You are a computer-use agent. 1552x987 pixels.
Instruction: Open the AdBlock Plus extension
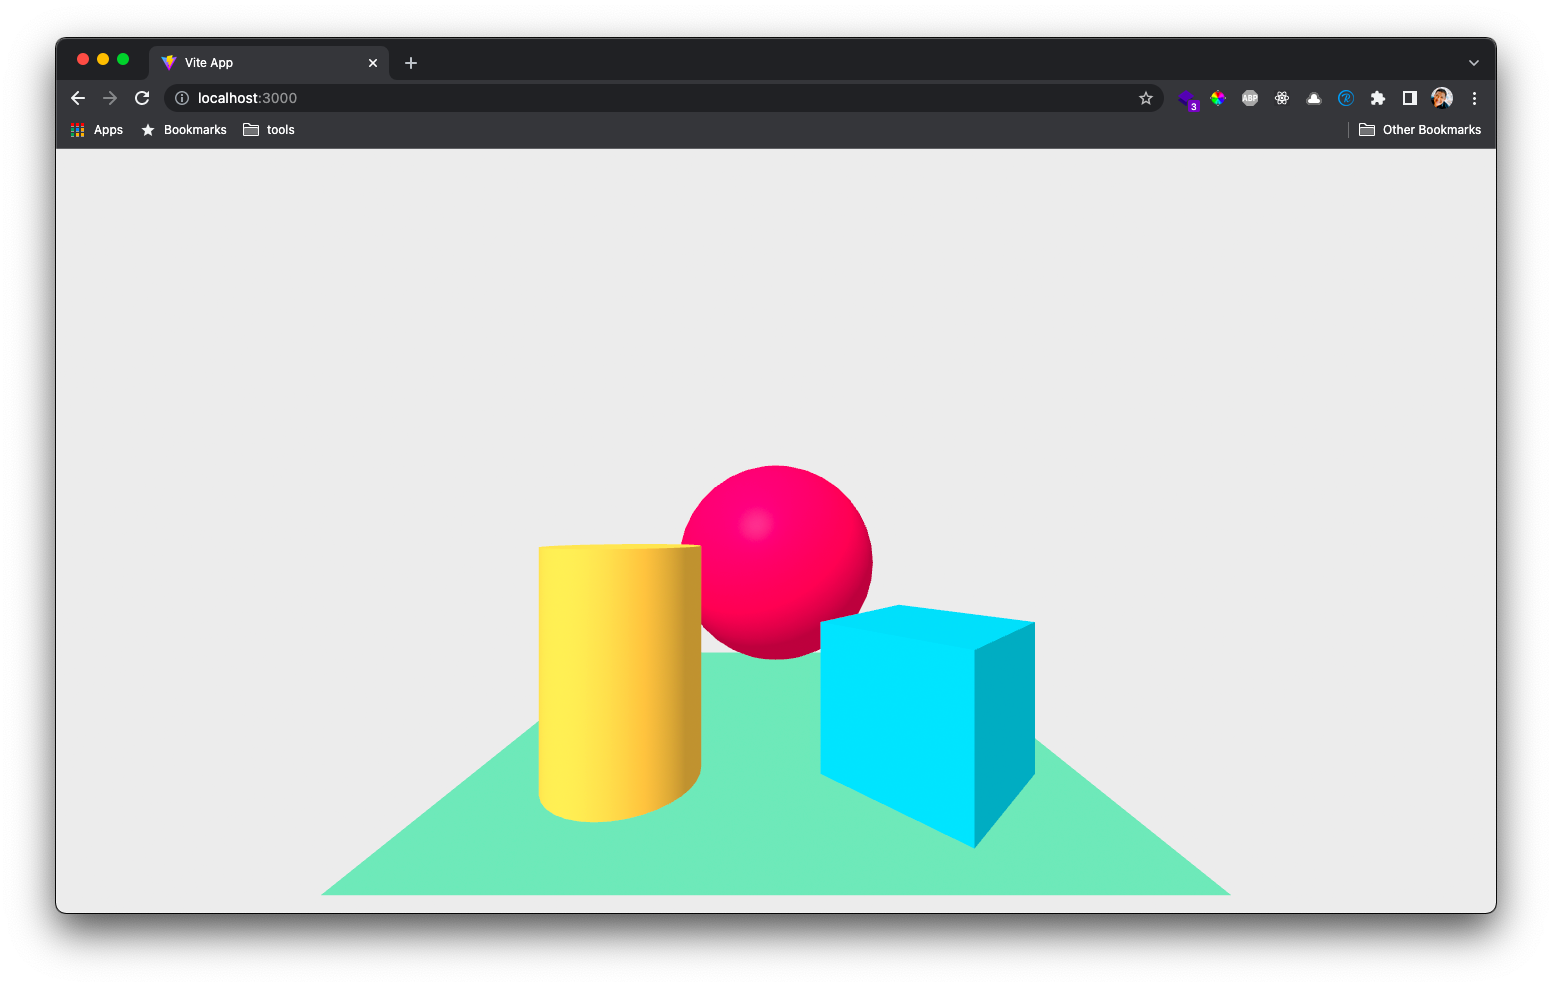(x=1250, y=98)
